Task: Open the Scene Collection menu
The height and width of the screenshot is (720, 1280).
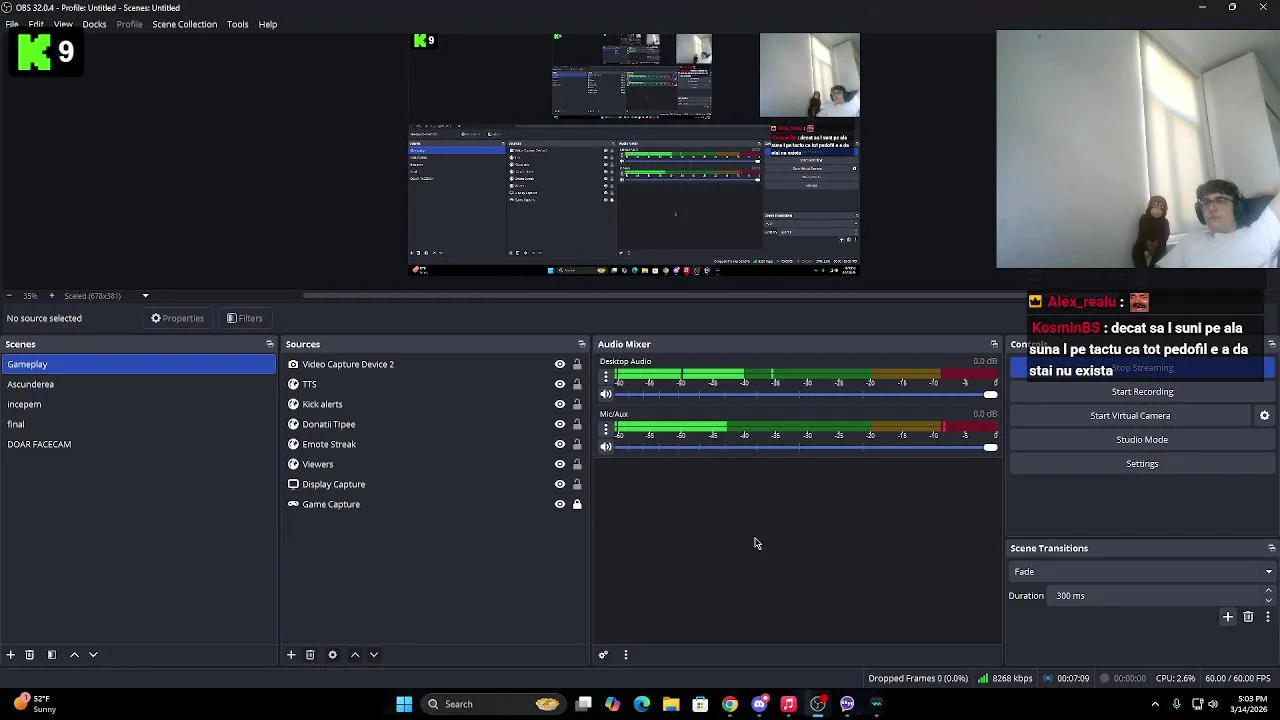Action: (184, 24)
